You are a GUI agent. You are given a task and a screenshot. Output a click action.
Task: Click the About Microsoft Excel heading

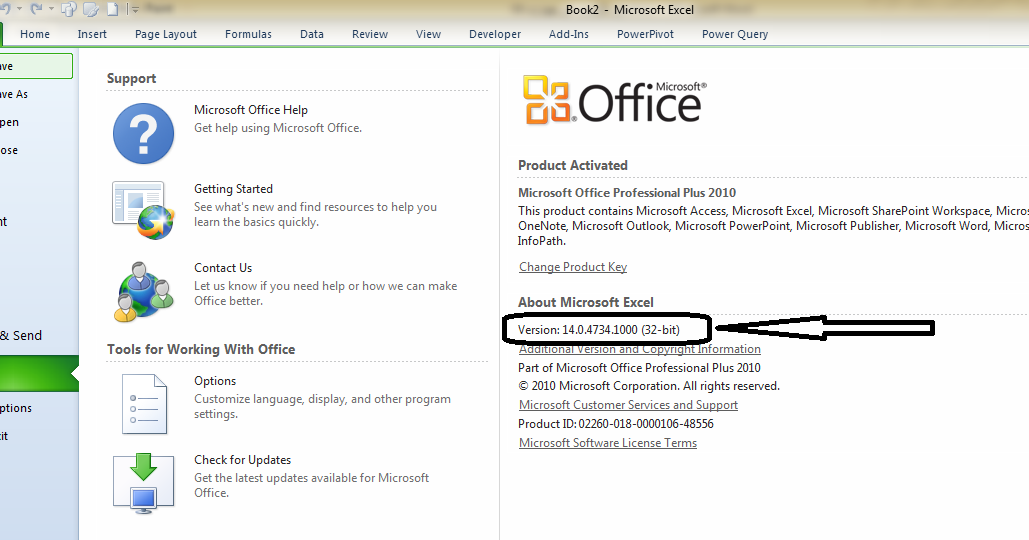tap(585, 302)
